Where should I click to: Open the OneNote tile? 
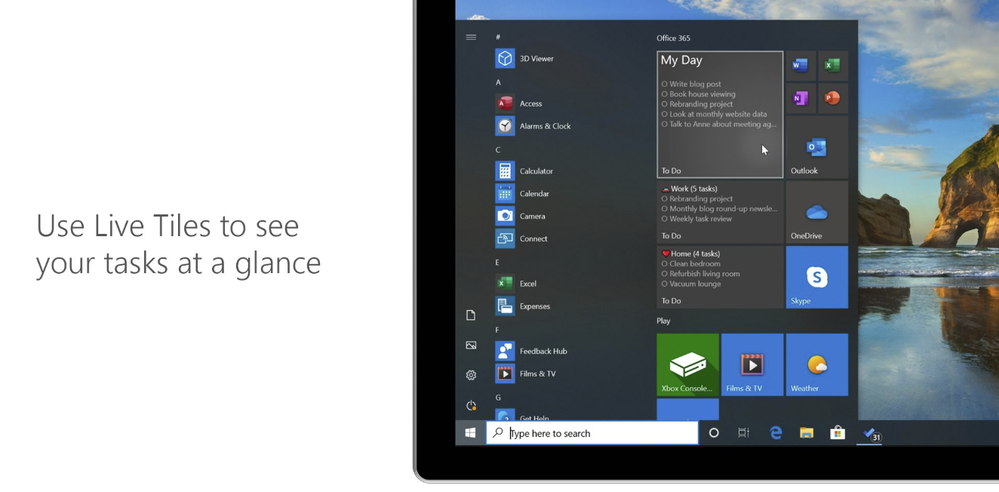800,98
